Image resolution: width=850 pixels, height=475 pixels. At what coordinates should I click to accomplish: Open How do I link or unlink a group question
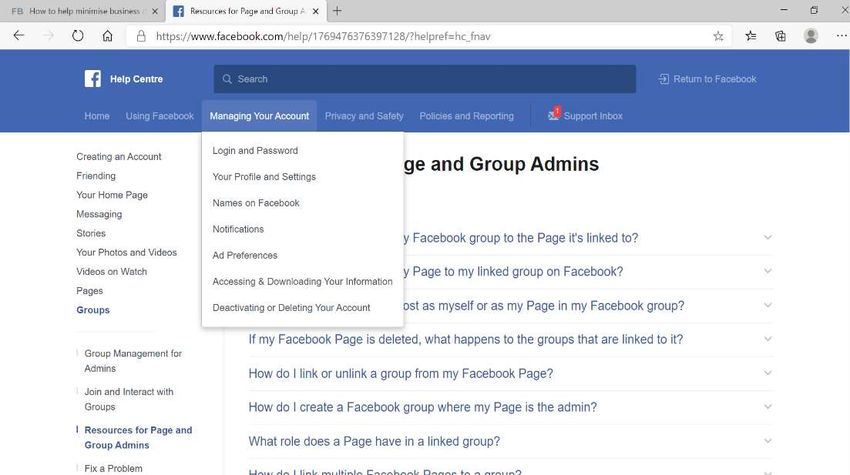click(x=401, y=374)
